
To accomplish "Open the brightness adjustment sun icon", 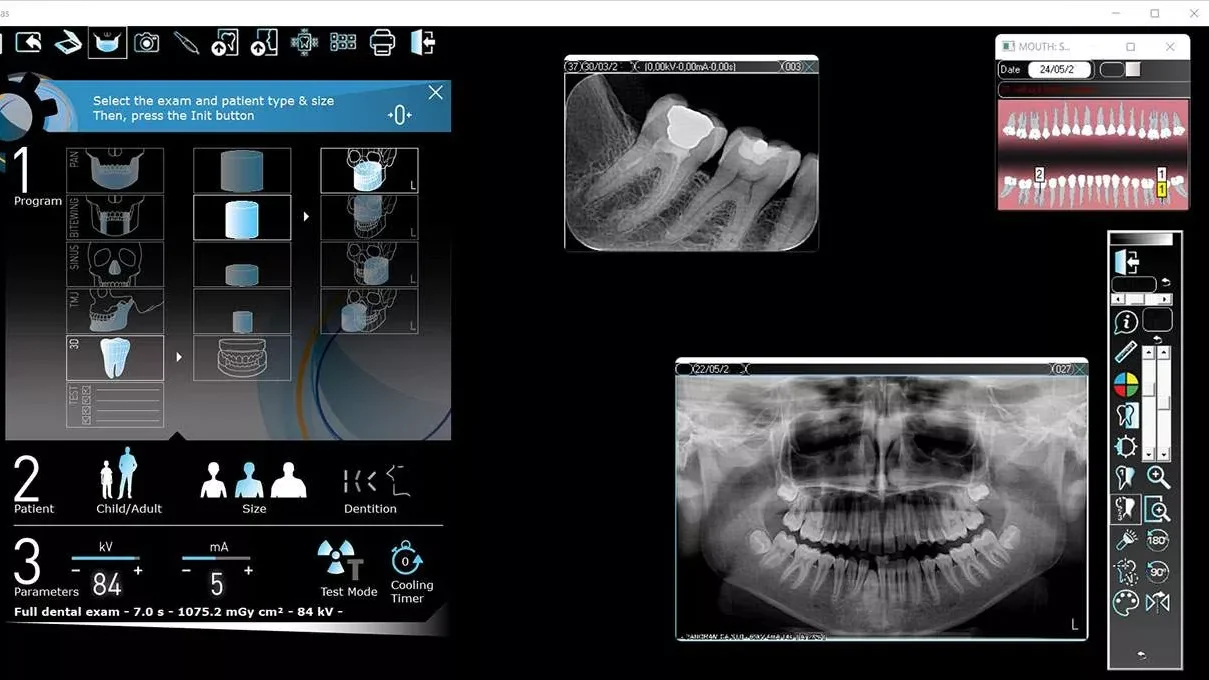I will pyautogui.click(x=1126, y=446).
